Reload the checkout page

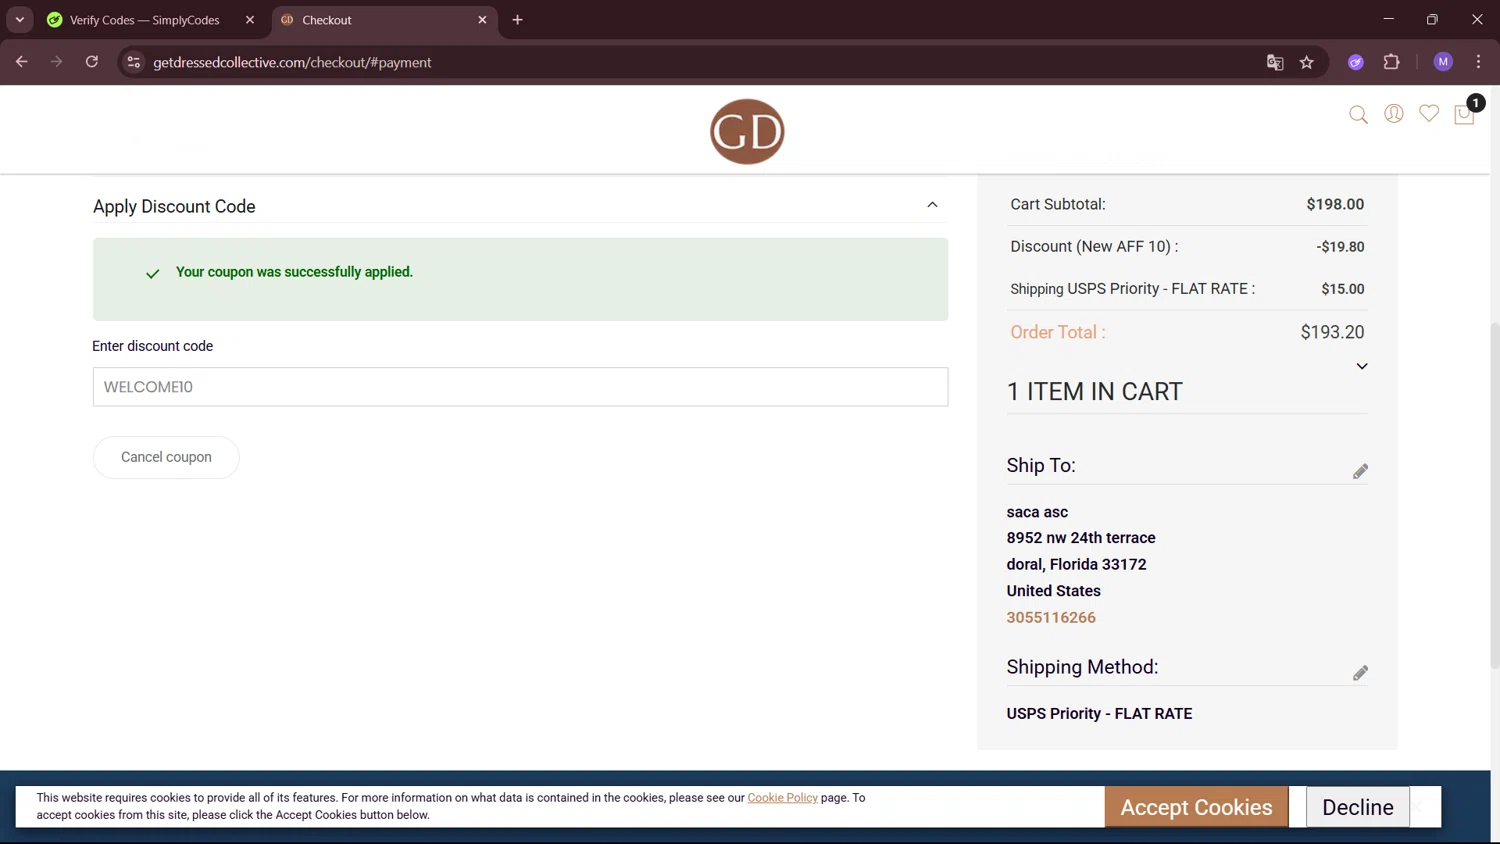point(92,62)
